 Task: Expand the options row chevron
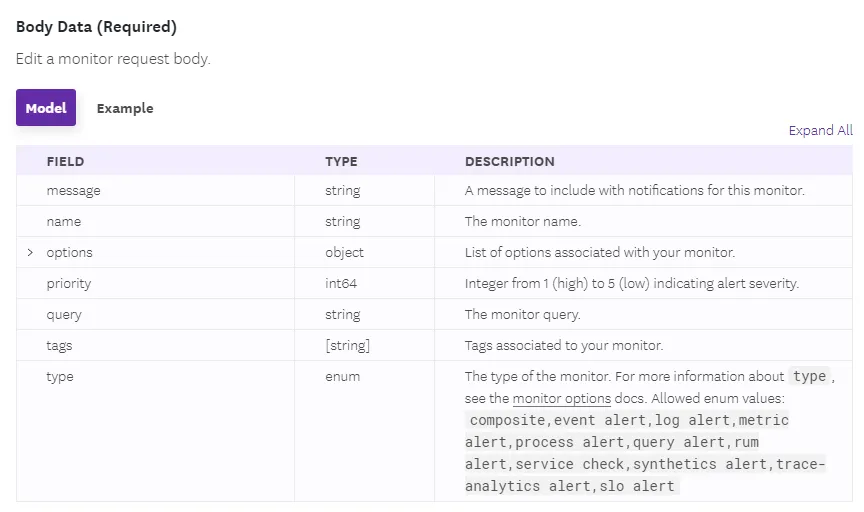(30, 253)
